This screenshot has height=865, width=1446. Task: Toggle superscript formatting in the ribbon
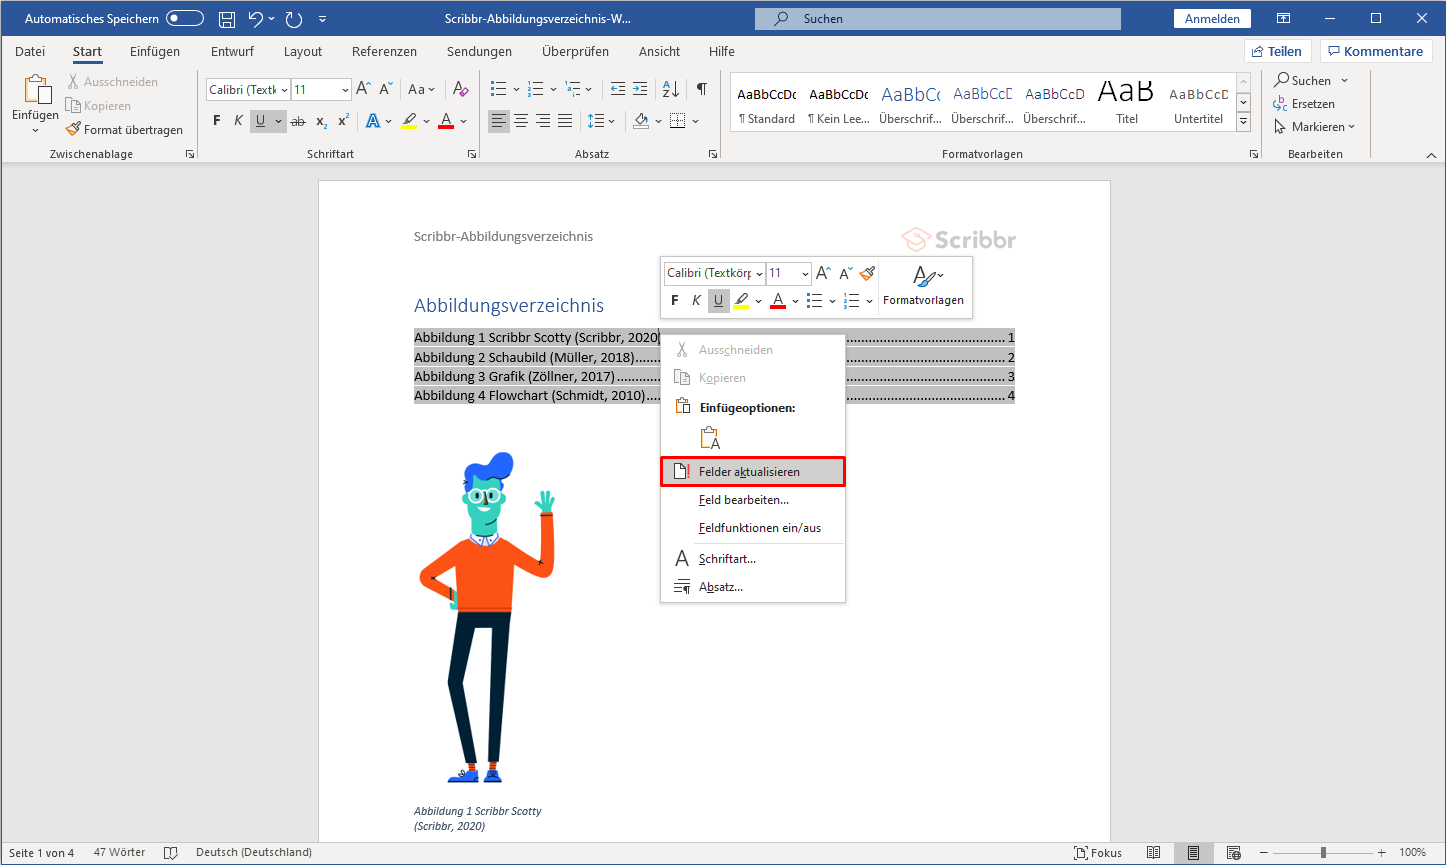click(x=343, y=121)
